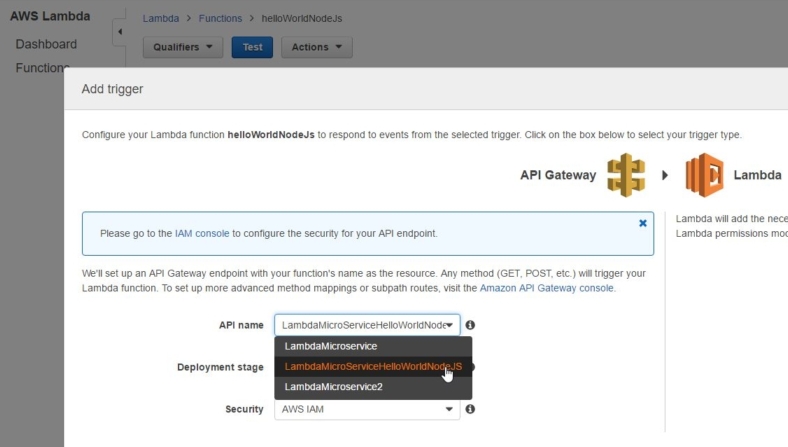
Task: Pick LambdaMicroservice2 option
Action: click(373, 387)
